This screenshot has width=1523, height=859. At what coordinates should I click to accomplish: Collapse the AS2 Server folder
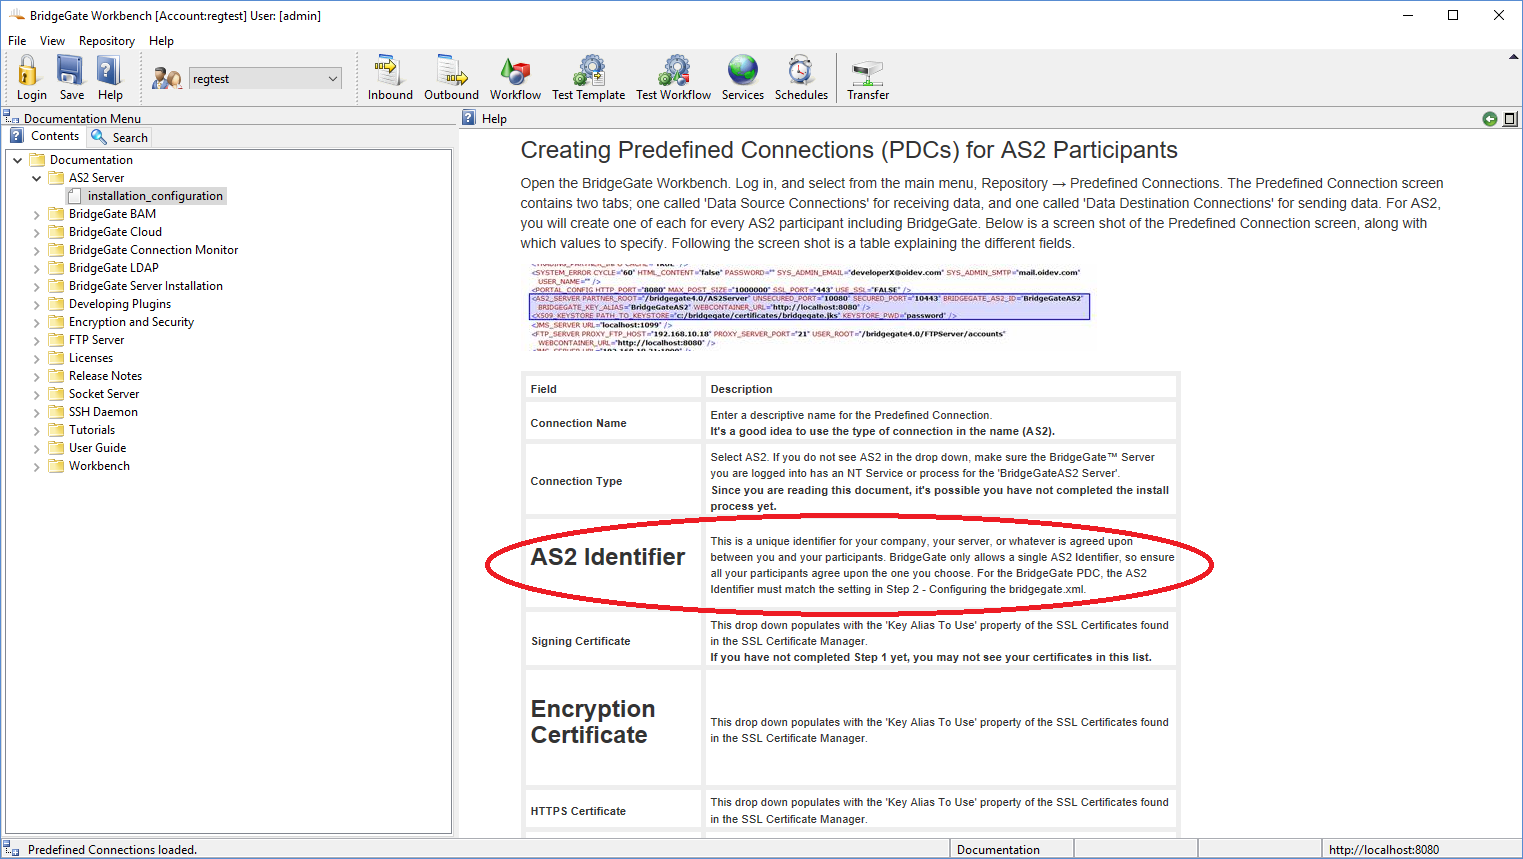pyautogui.click(x=37, y=178)
